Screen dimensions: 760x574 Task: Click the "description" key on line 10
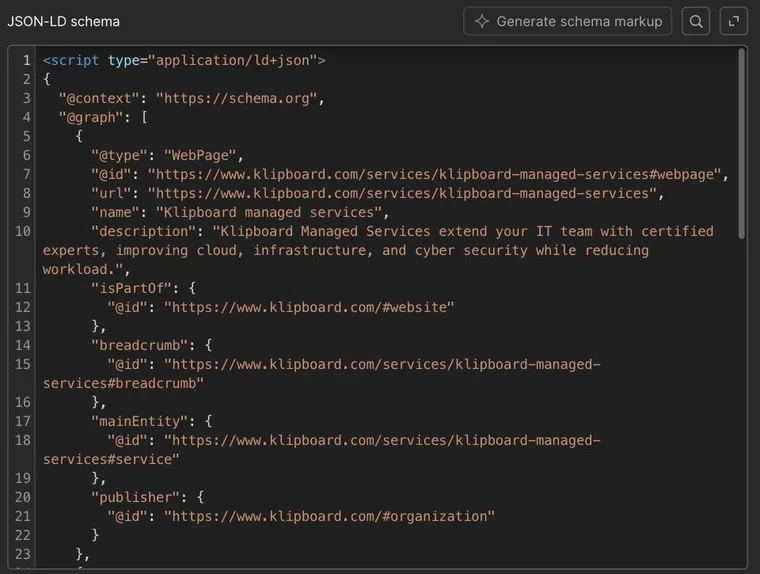(144, 231)
